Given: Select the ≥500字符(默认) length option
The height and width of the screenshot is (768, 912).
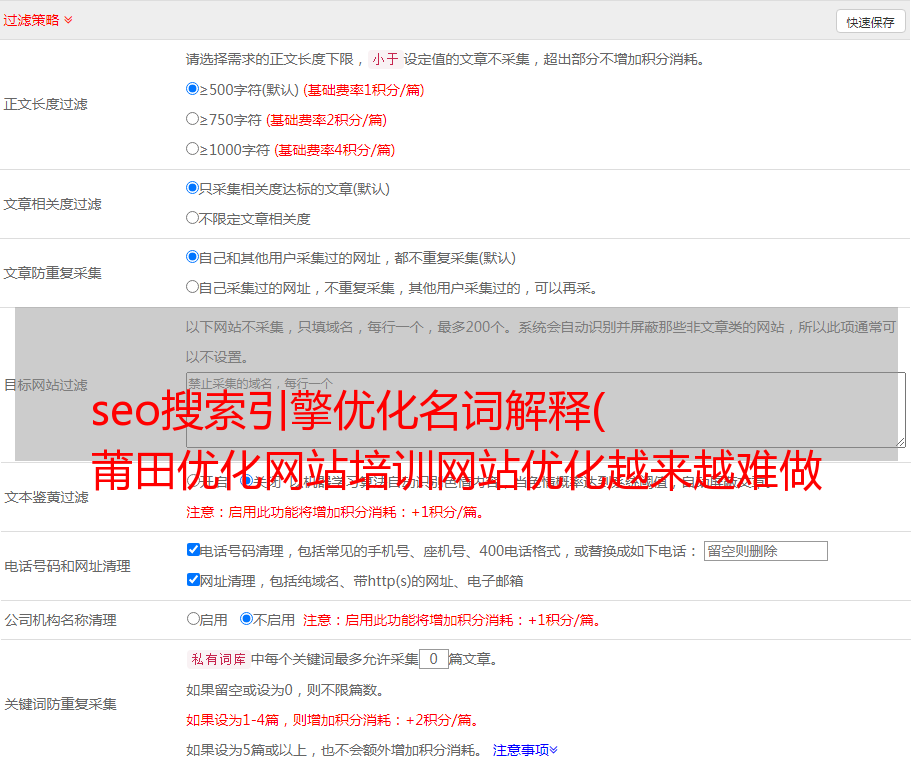Looking at the screenshot, I should (192, 89).
